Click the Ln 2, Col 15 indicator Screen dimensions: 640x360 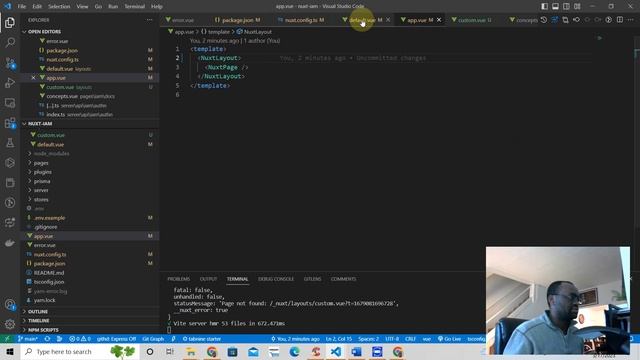coord(339,339)
